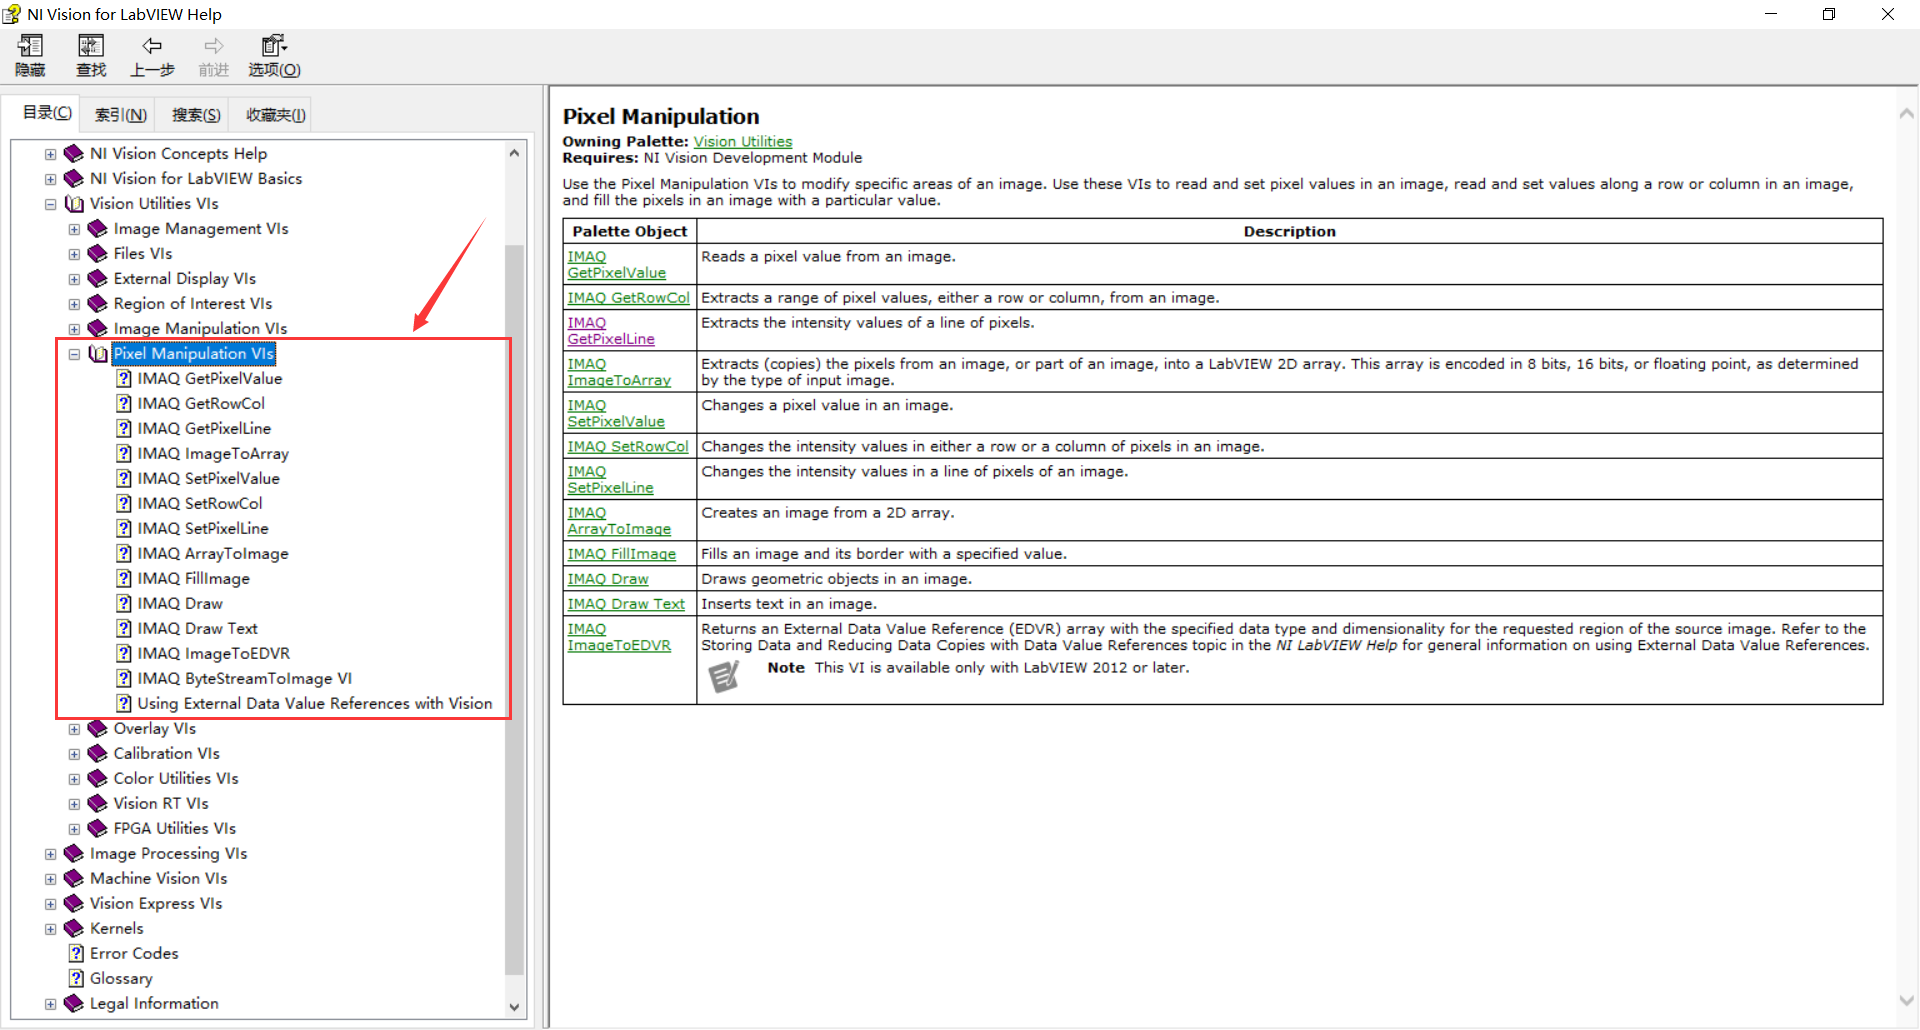The image size is (1920, 1030).
Task: Expand the NI Vision for LabVIEW Basics node
Action: 50,179
